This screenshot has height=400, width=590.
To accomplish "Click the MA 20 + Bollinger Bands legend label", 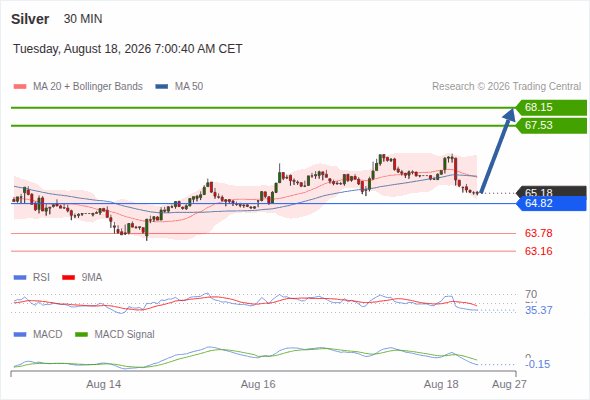I will point(88,87).
